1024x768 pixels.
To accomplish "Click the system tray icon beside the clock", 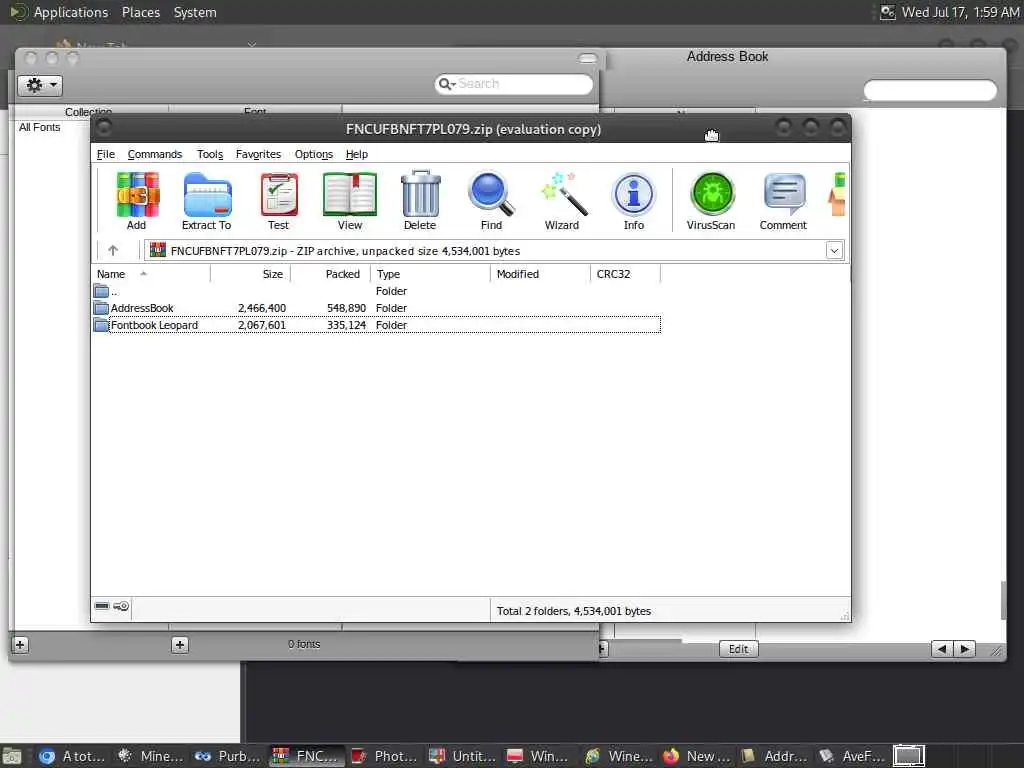I will (887, 12).
